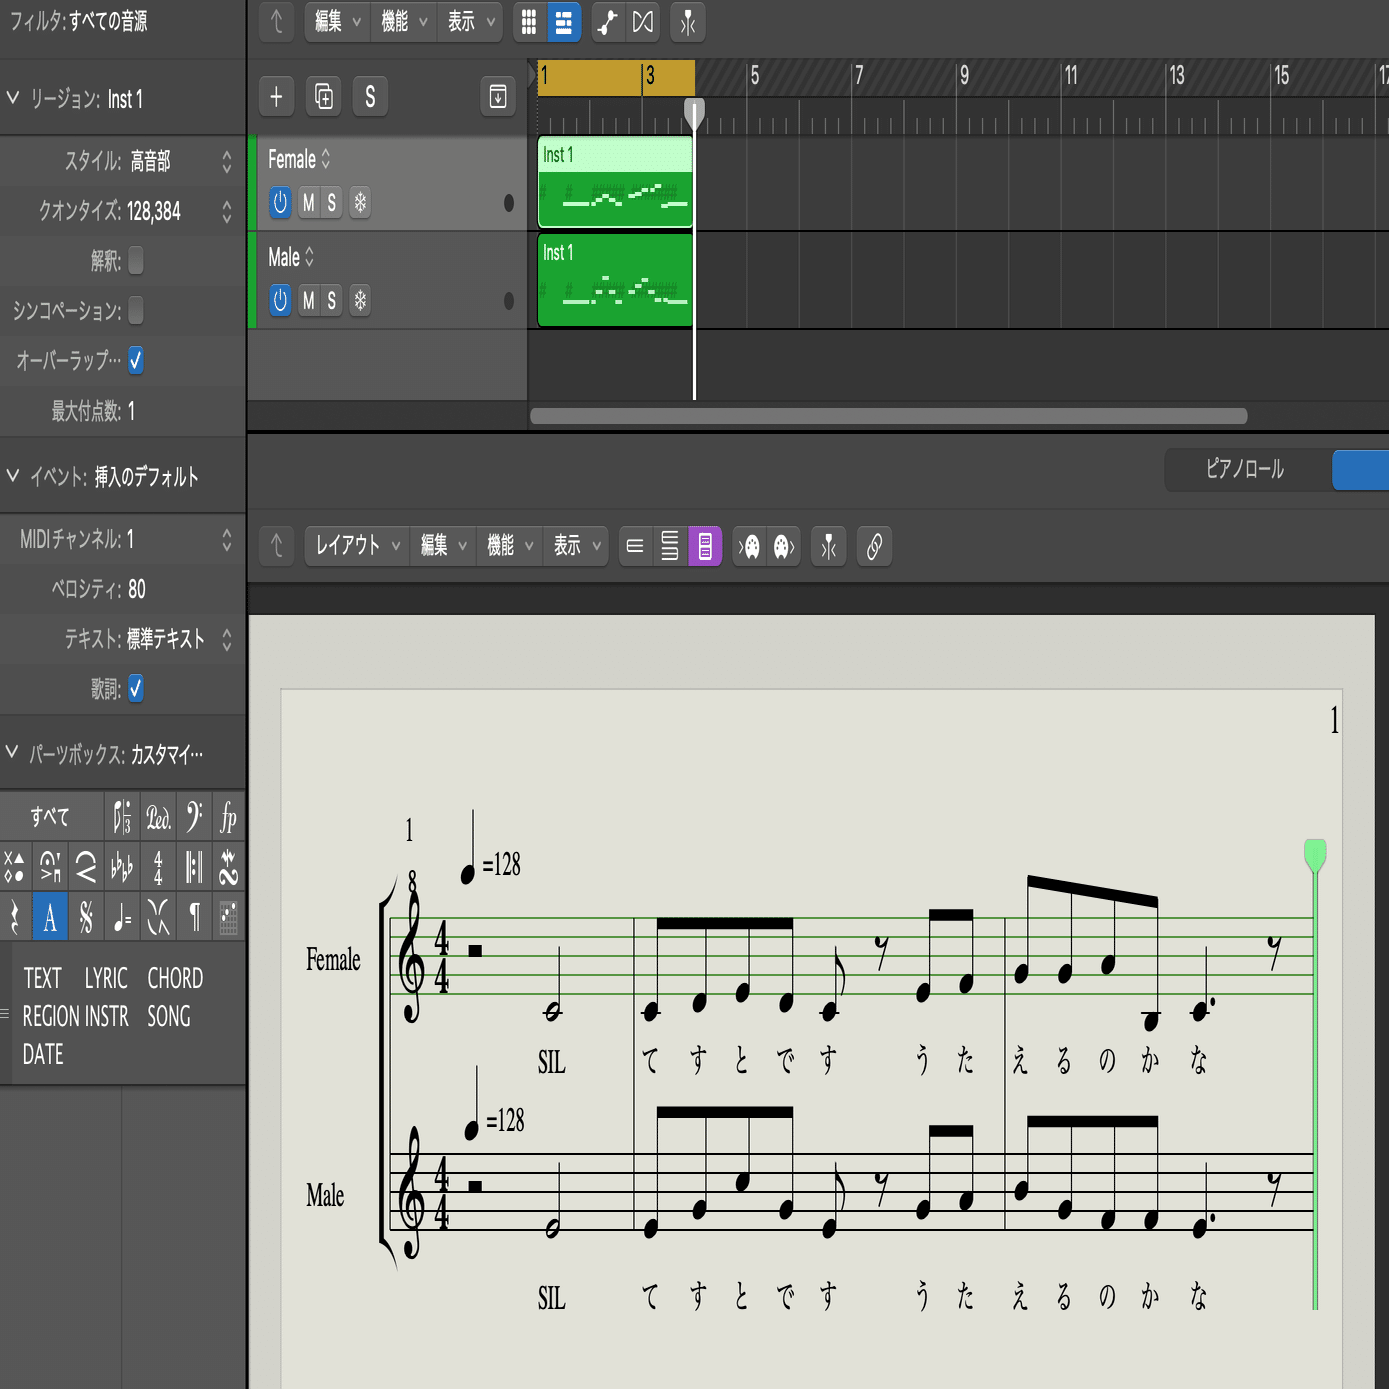Mute the Female track
This screenshot has width=1389, height=1389.
[308, 203]
